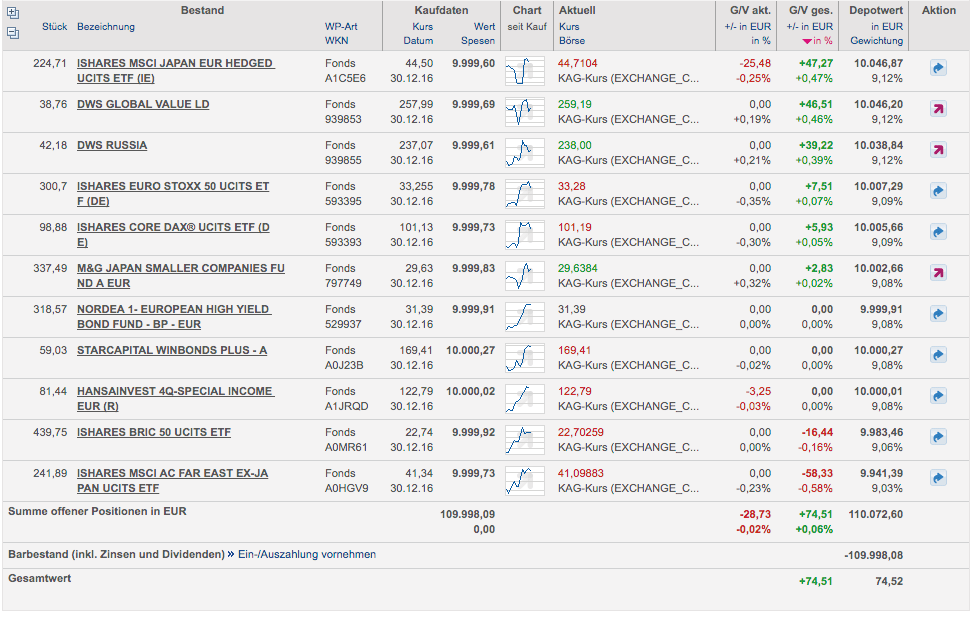
Task: Open the mini chart for HANSAINVEST 4Q-SPECIAL INCOME
Action: (525, 399)
